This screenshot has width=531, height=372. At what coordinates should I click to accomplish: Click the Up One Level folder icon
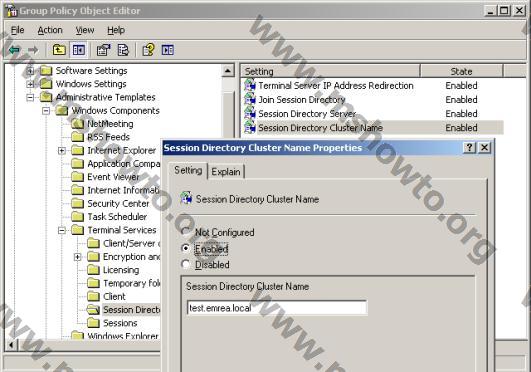[59, 50]
